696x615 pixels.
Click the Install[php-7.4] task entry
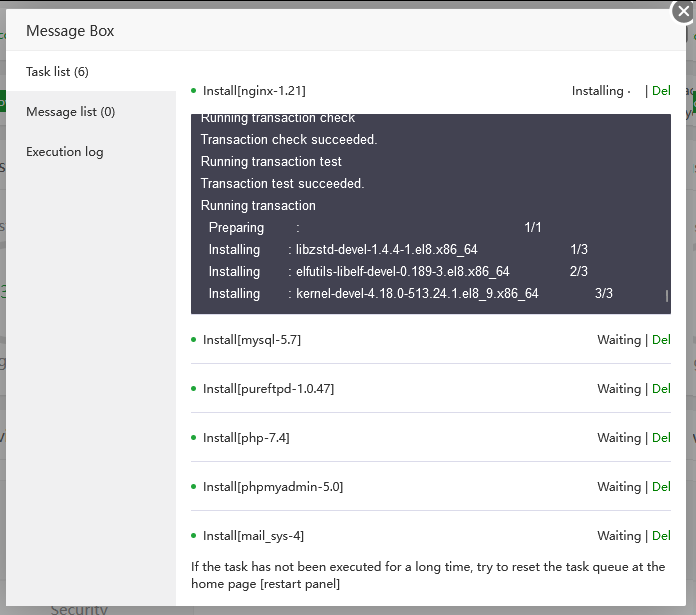[246, 438]
